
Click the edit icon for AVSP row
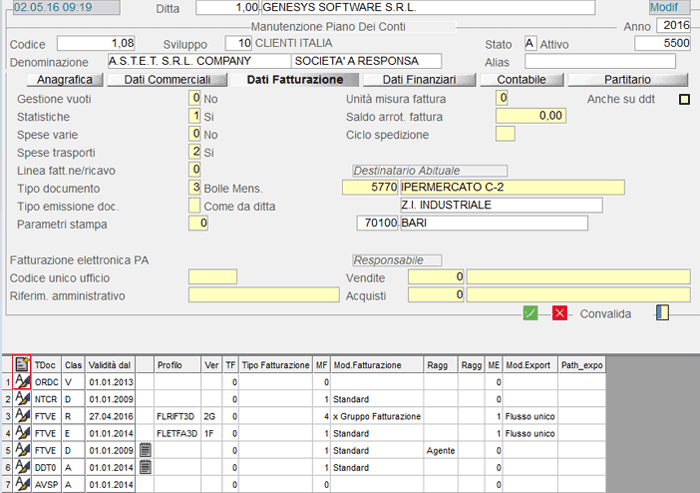coord(22,484)
